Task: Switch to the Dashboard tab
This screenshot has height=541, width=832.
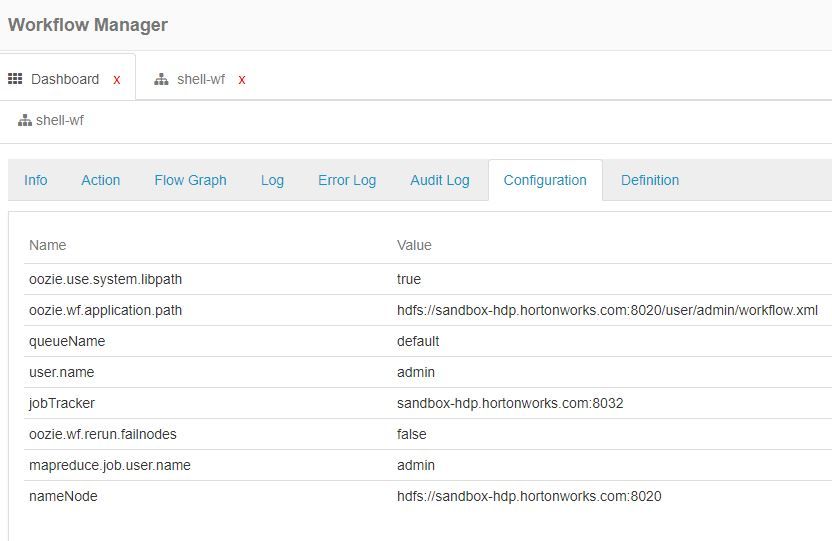Action: 65,79
